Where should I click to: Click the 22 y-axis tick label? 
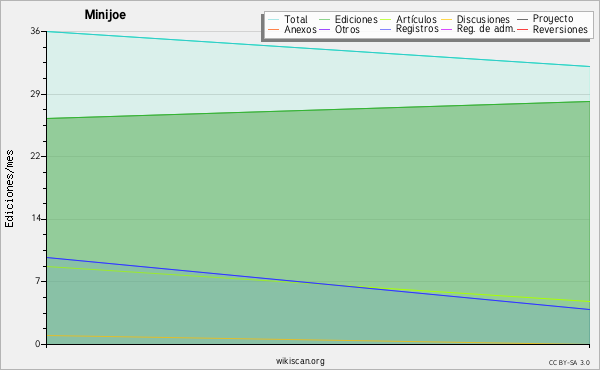(35, 156)
